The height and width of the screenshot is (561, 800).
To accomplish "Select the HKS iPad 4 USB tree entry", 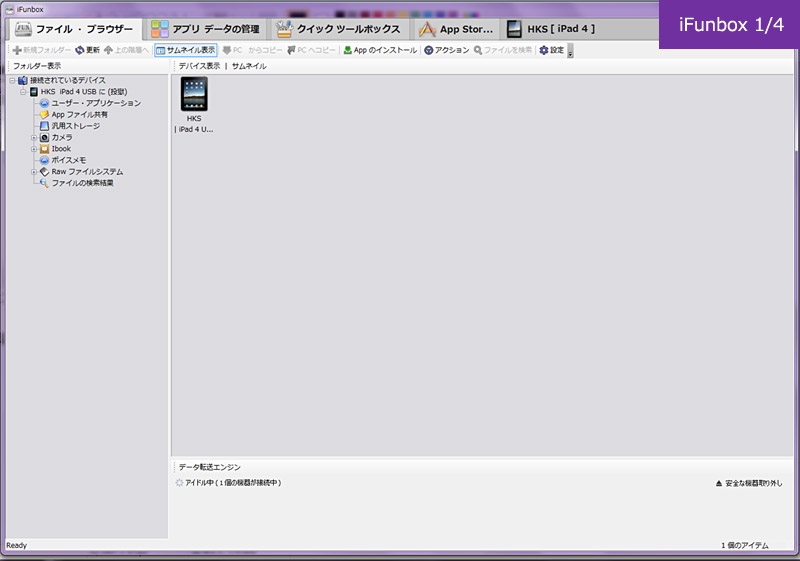I will 84,92.
